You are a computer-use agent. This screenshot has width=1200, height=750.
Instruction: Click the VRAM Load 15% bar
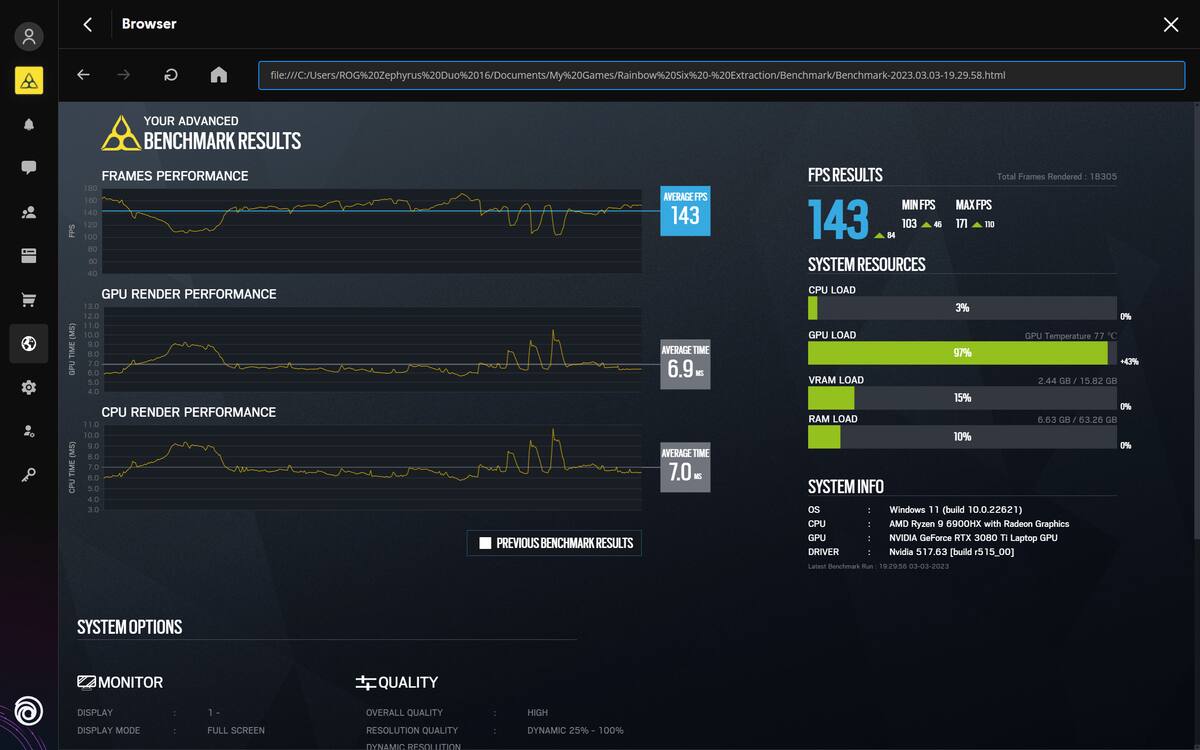tap(962, 398)
